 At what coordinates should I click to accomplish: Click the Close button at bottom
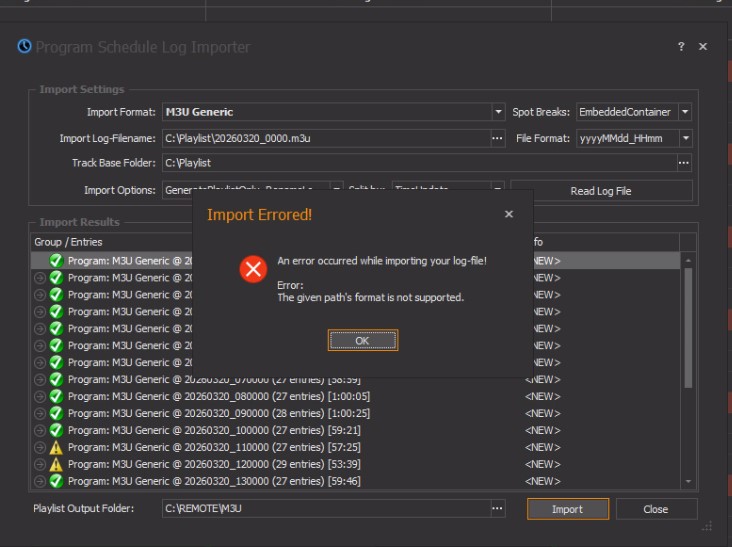click(x=655, y=509)
